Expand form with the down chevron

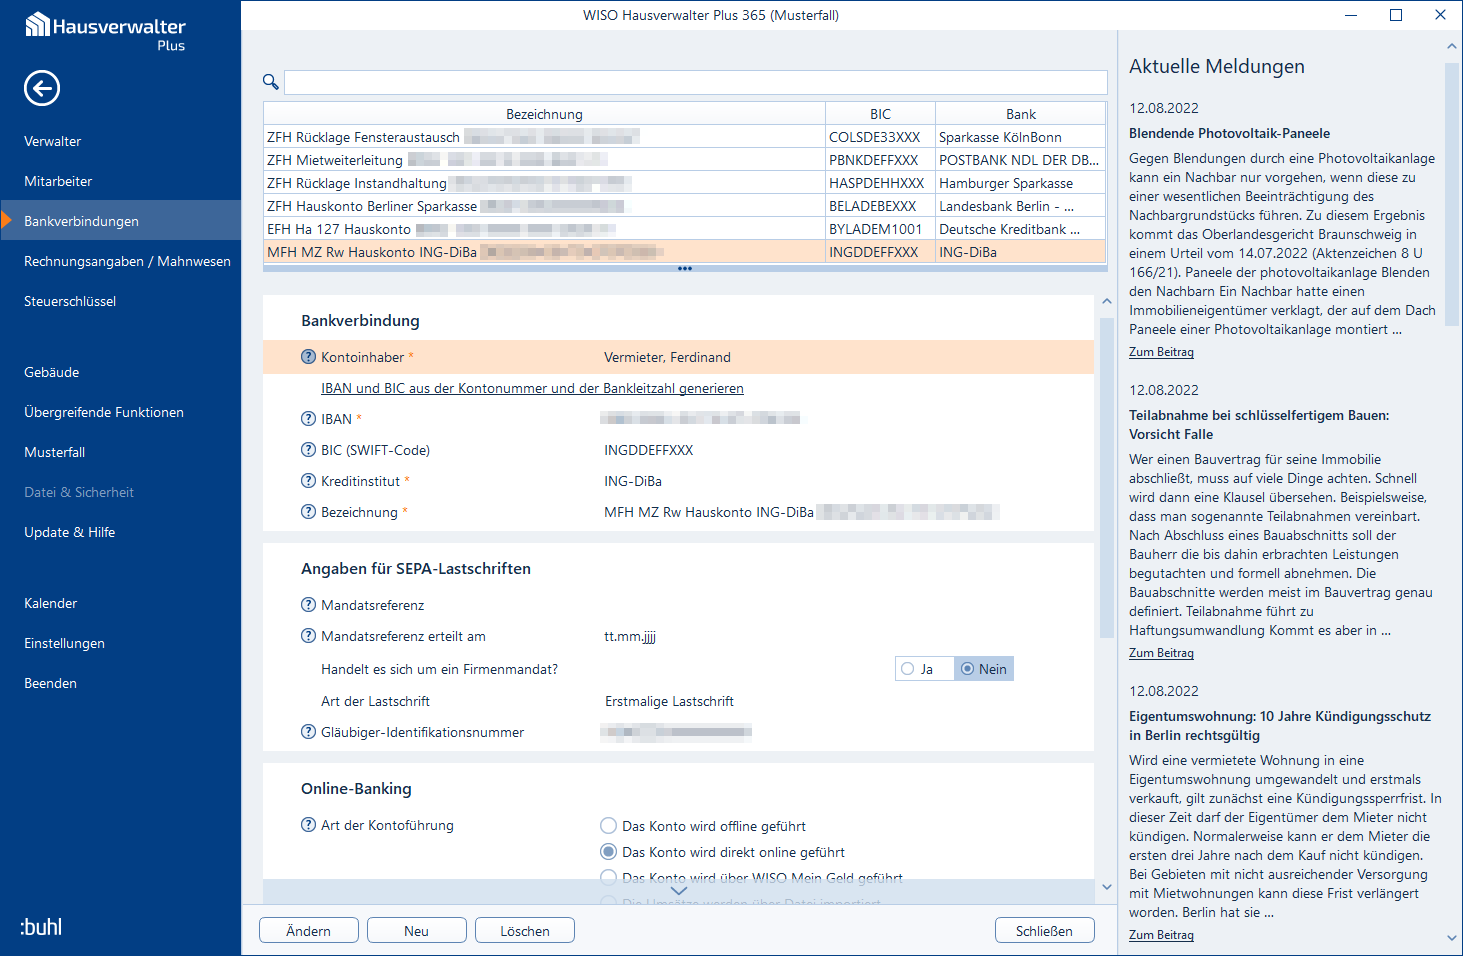coord(679,891)
